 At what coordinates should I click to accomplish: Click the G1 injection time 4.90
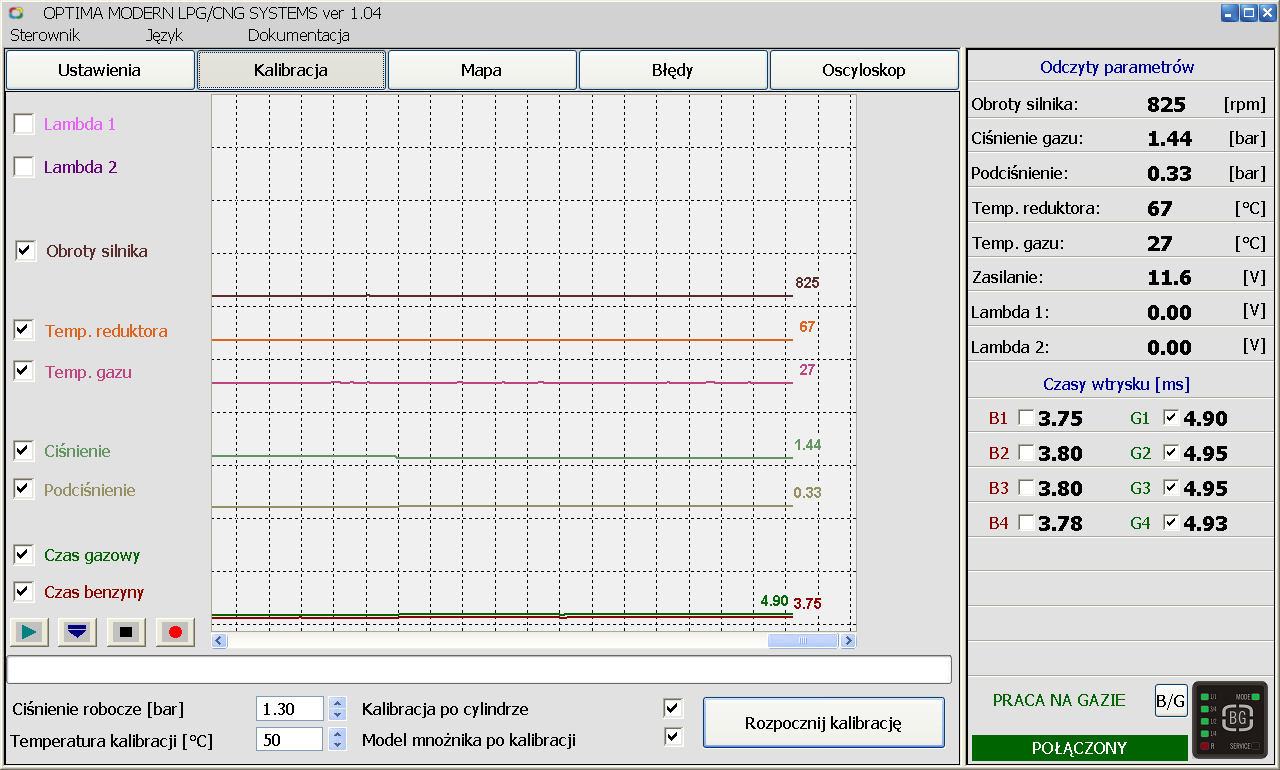(1205, 419)
